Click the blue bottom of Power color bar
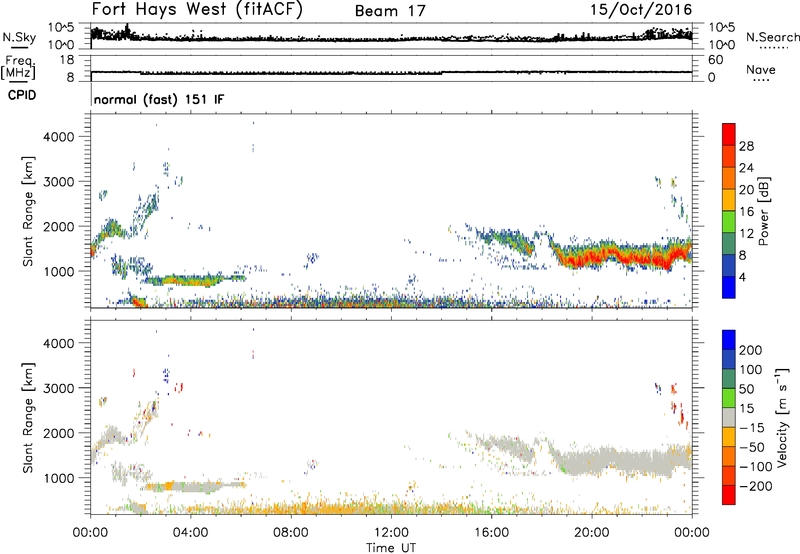800x554 pixels. click(x=729, y=287)
